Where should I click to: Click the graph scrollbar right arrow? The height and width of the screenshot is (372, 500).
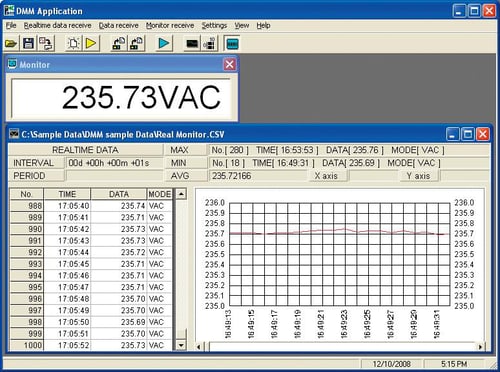[480, 347]
